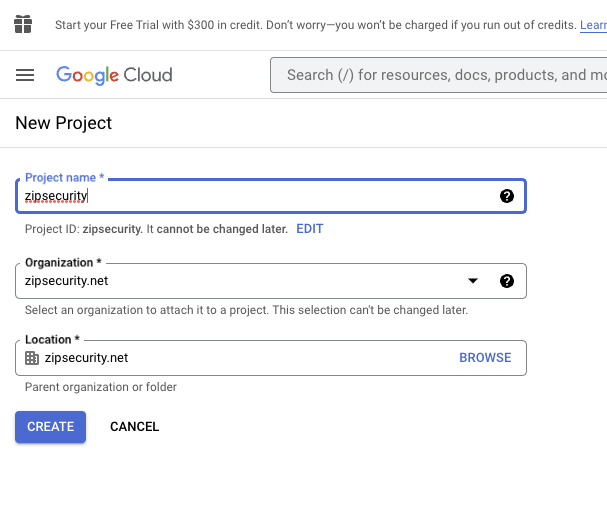The height and width of the screenshot is (506, 607).
Task: Follow the Learn more link in banner
Action: (x=592, y=25)
